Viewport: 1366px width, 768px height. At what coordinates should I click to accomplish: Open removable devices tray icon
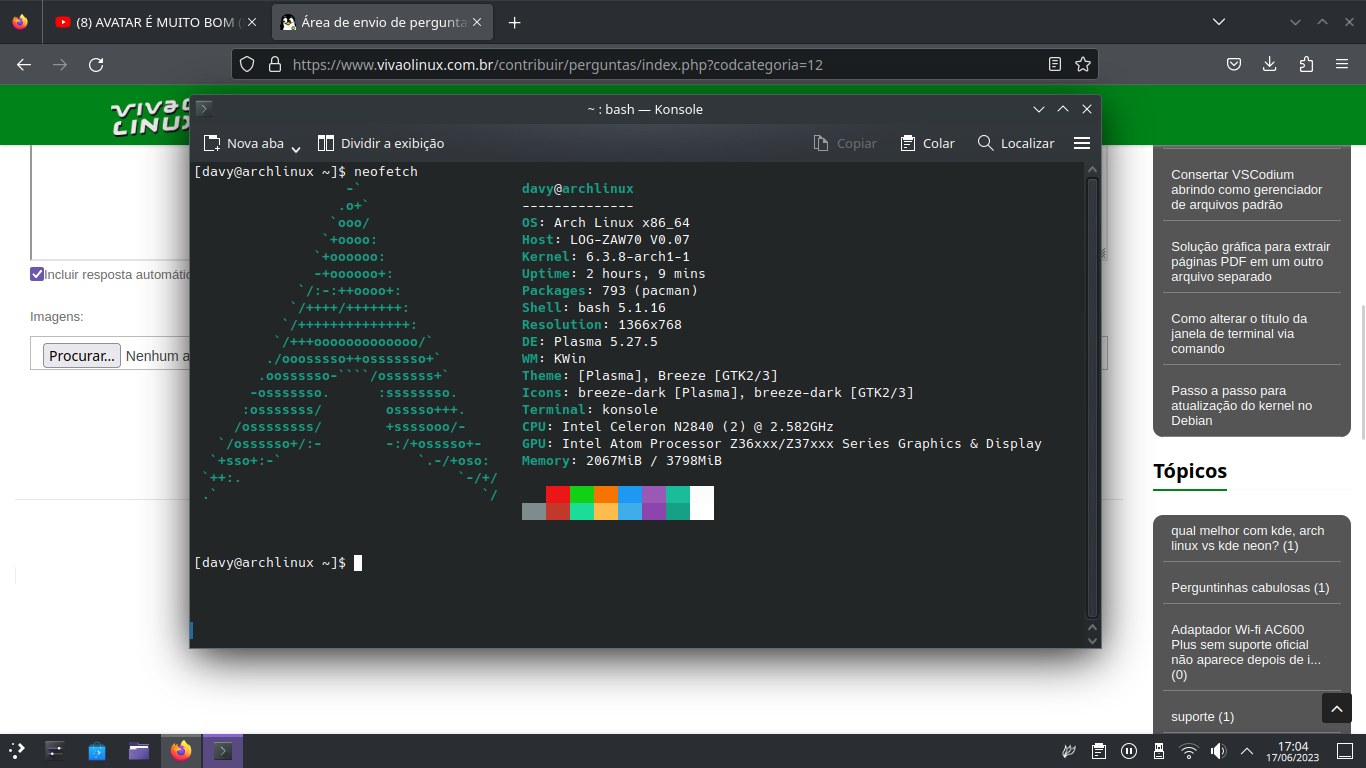point(1159,750)
